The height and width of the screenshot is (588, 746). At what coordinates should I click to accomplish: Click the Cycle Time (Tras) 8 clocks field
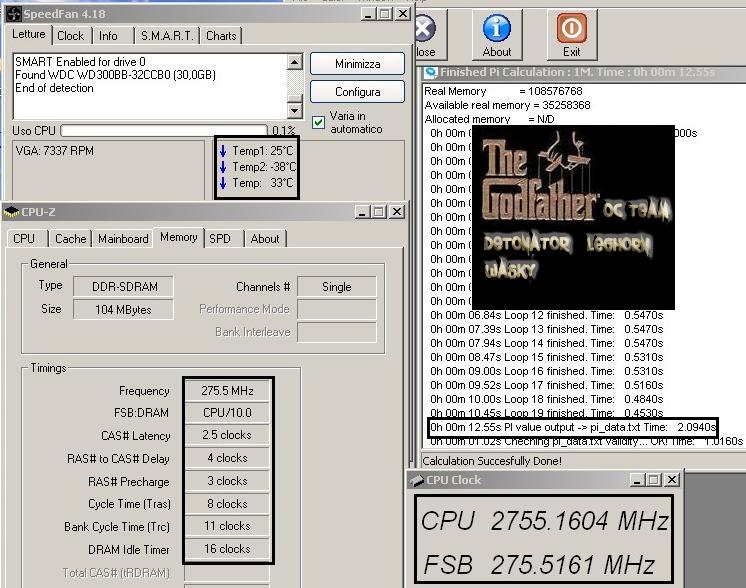coord(227,503)
